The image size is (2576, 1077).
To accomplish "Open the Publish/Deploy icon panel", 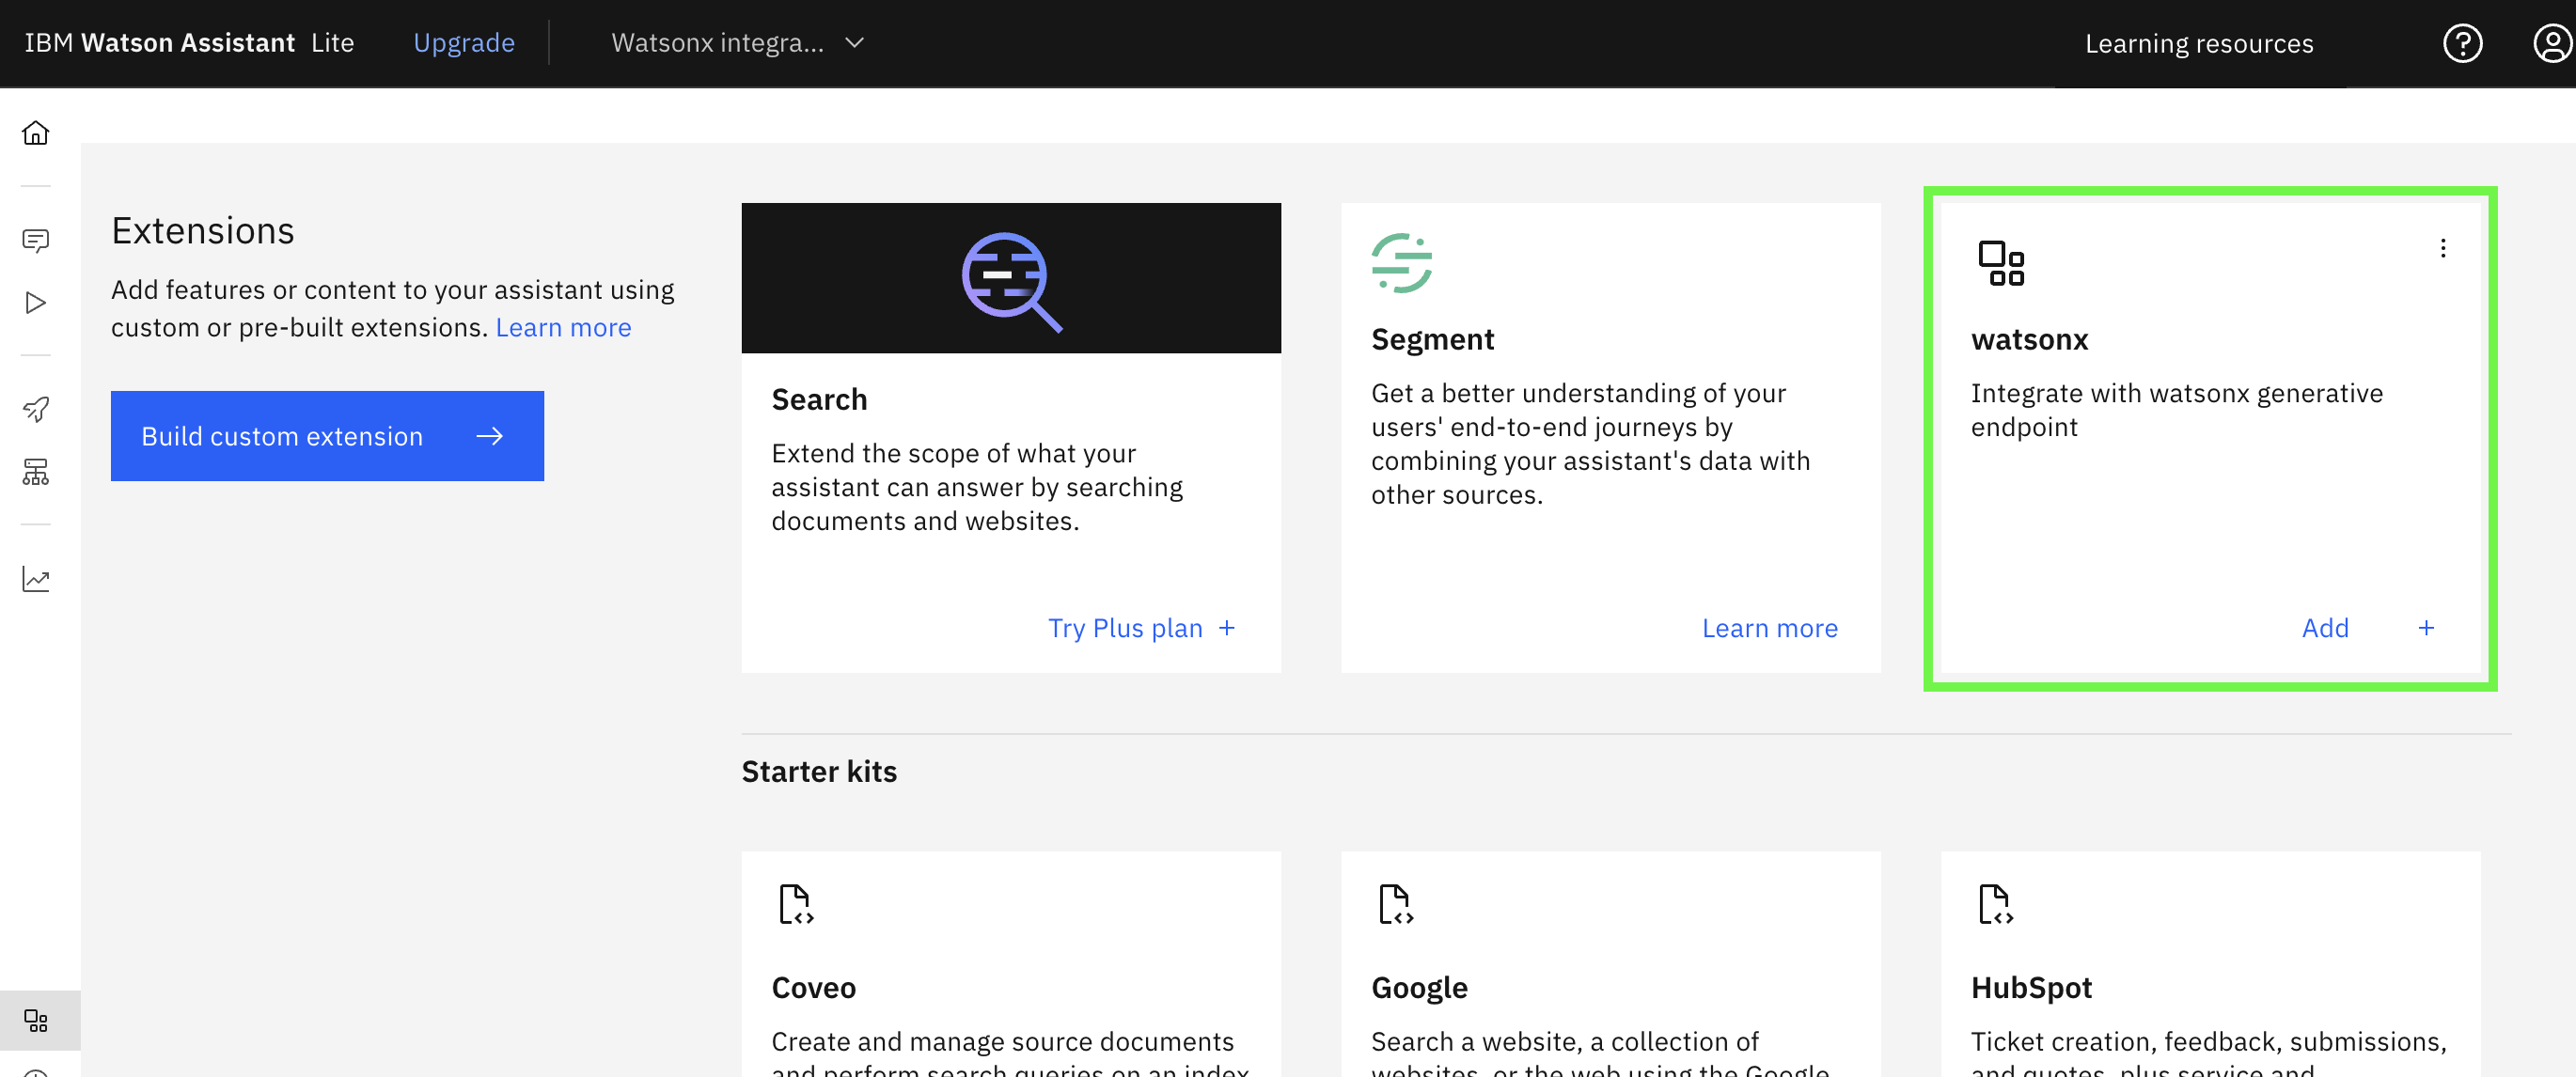I will pyautogui.click(x=36, y=405).
